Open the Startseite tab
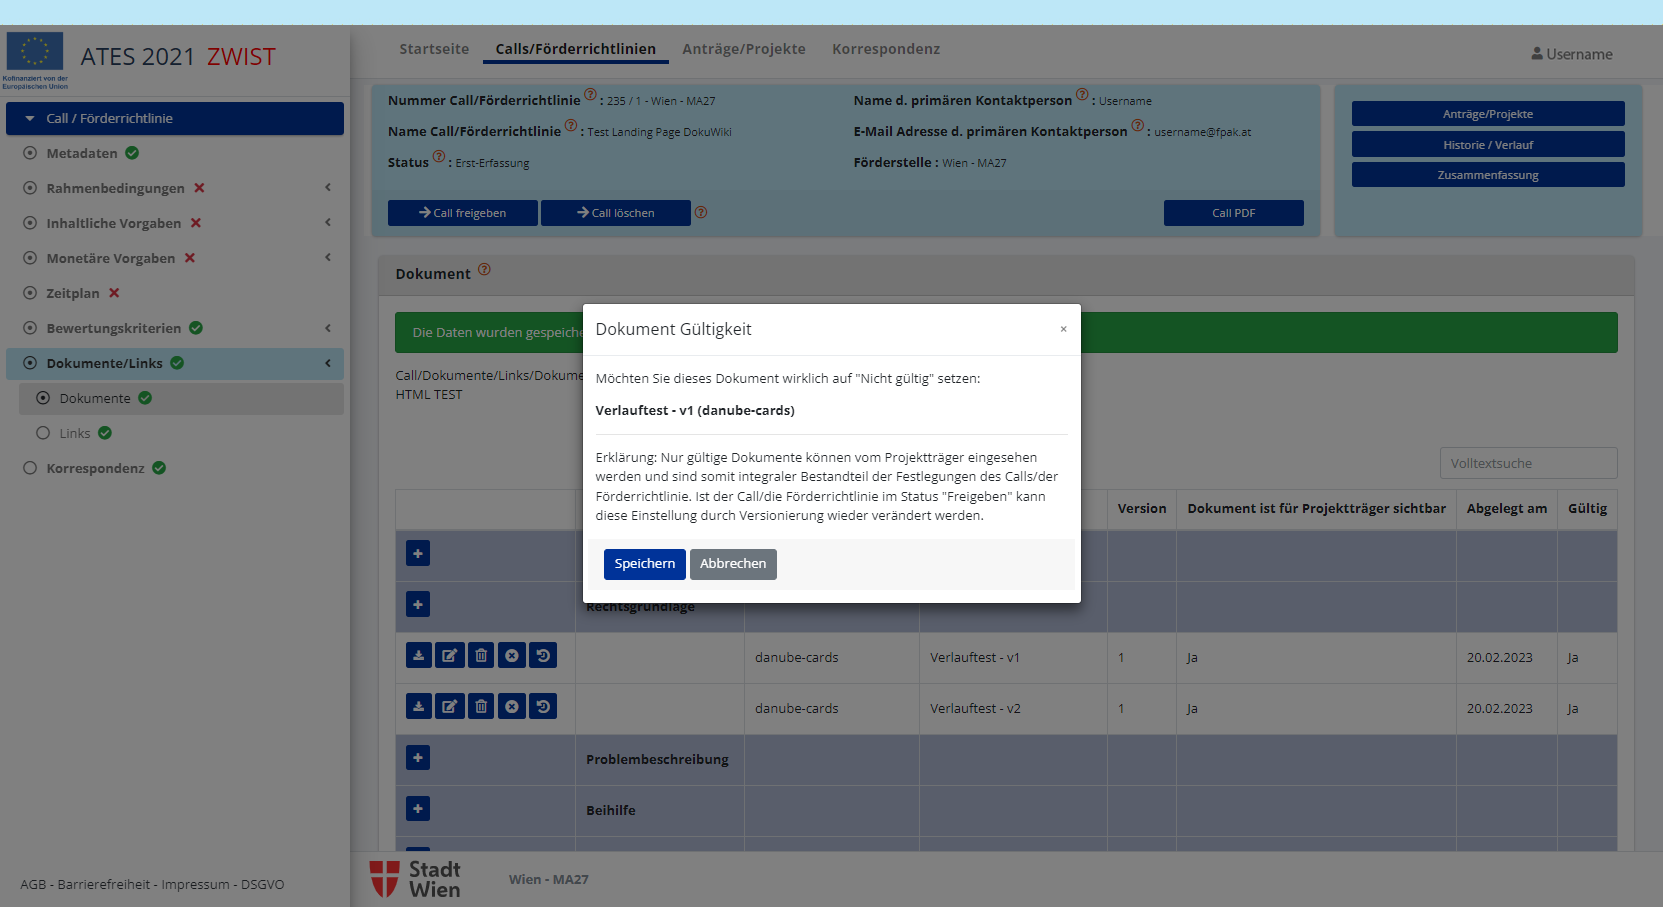Image resolution: width=1663 pixels, height=907 pixels. (434, 49)
